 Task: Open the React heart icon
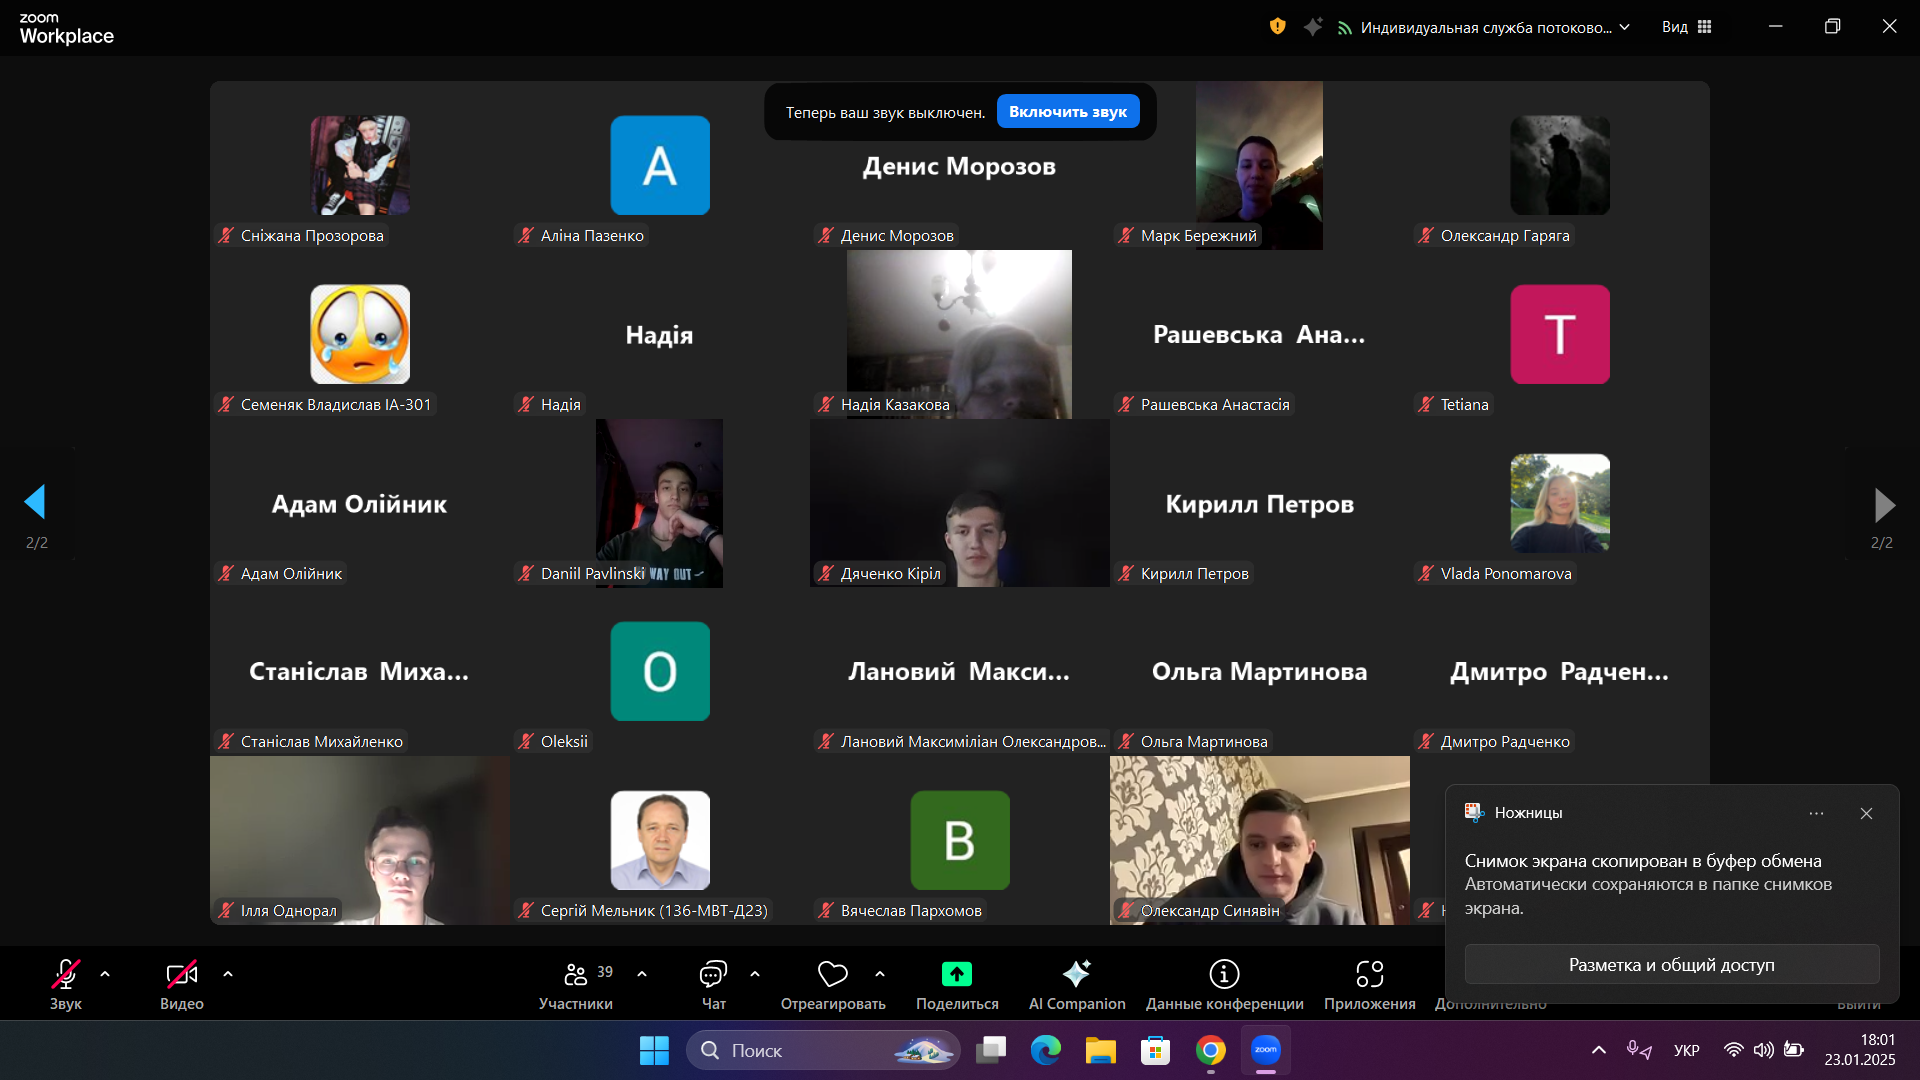coord(832,974)
